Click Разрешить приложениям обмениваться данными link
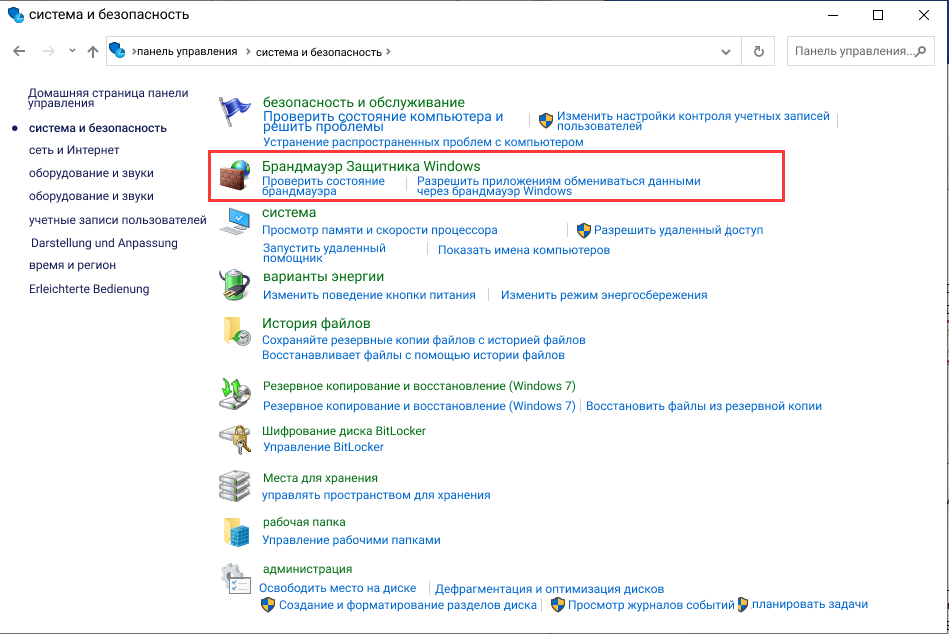Screen dimensions: 949x634 559,186
